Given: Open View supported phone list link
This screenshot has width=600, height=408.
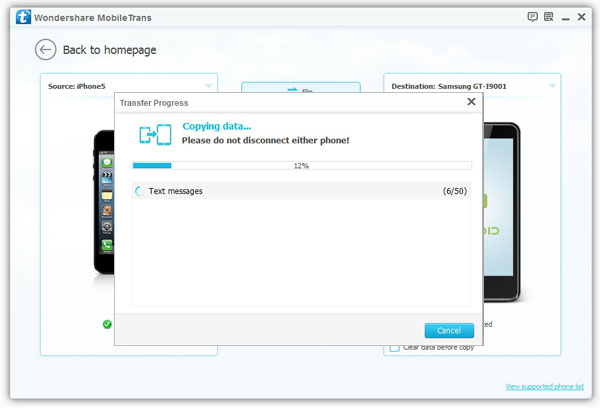Looking at the screenshot, I should pos(545,387).
